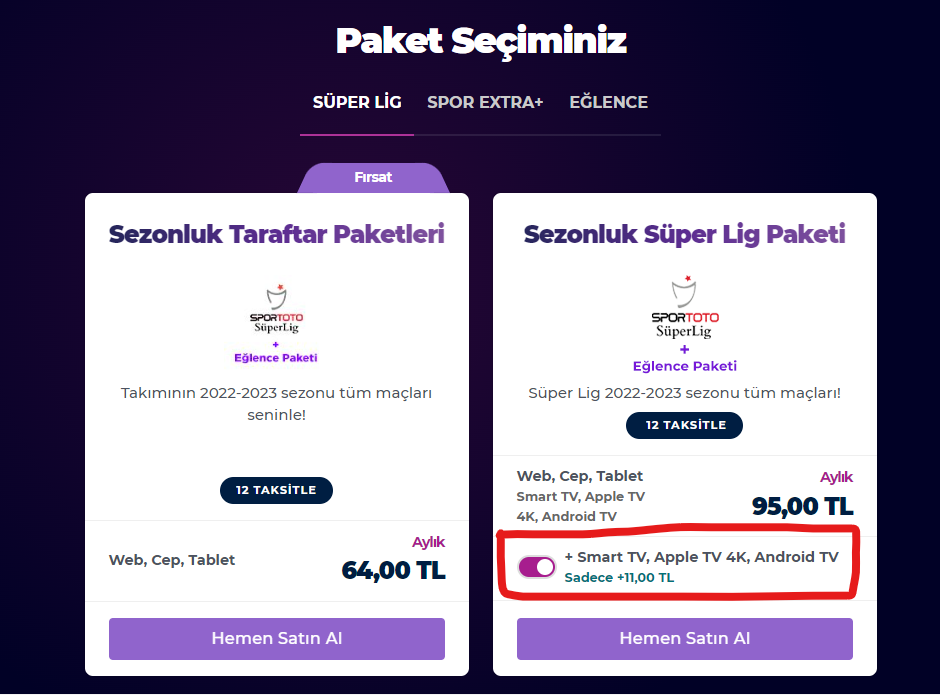Click the + Smart TV, Apple TV 4K, Android TV label
The height and width of the screenshot is (695, 940).
point(701,557)
